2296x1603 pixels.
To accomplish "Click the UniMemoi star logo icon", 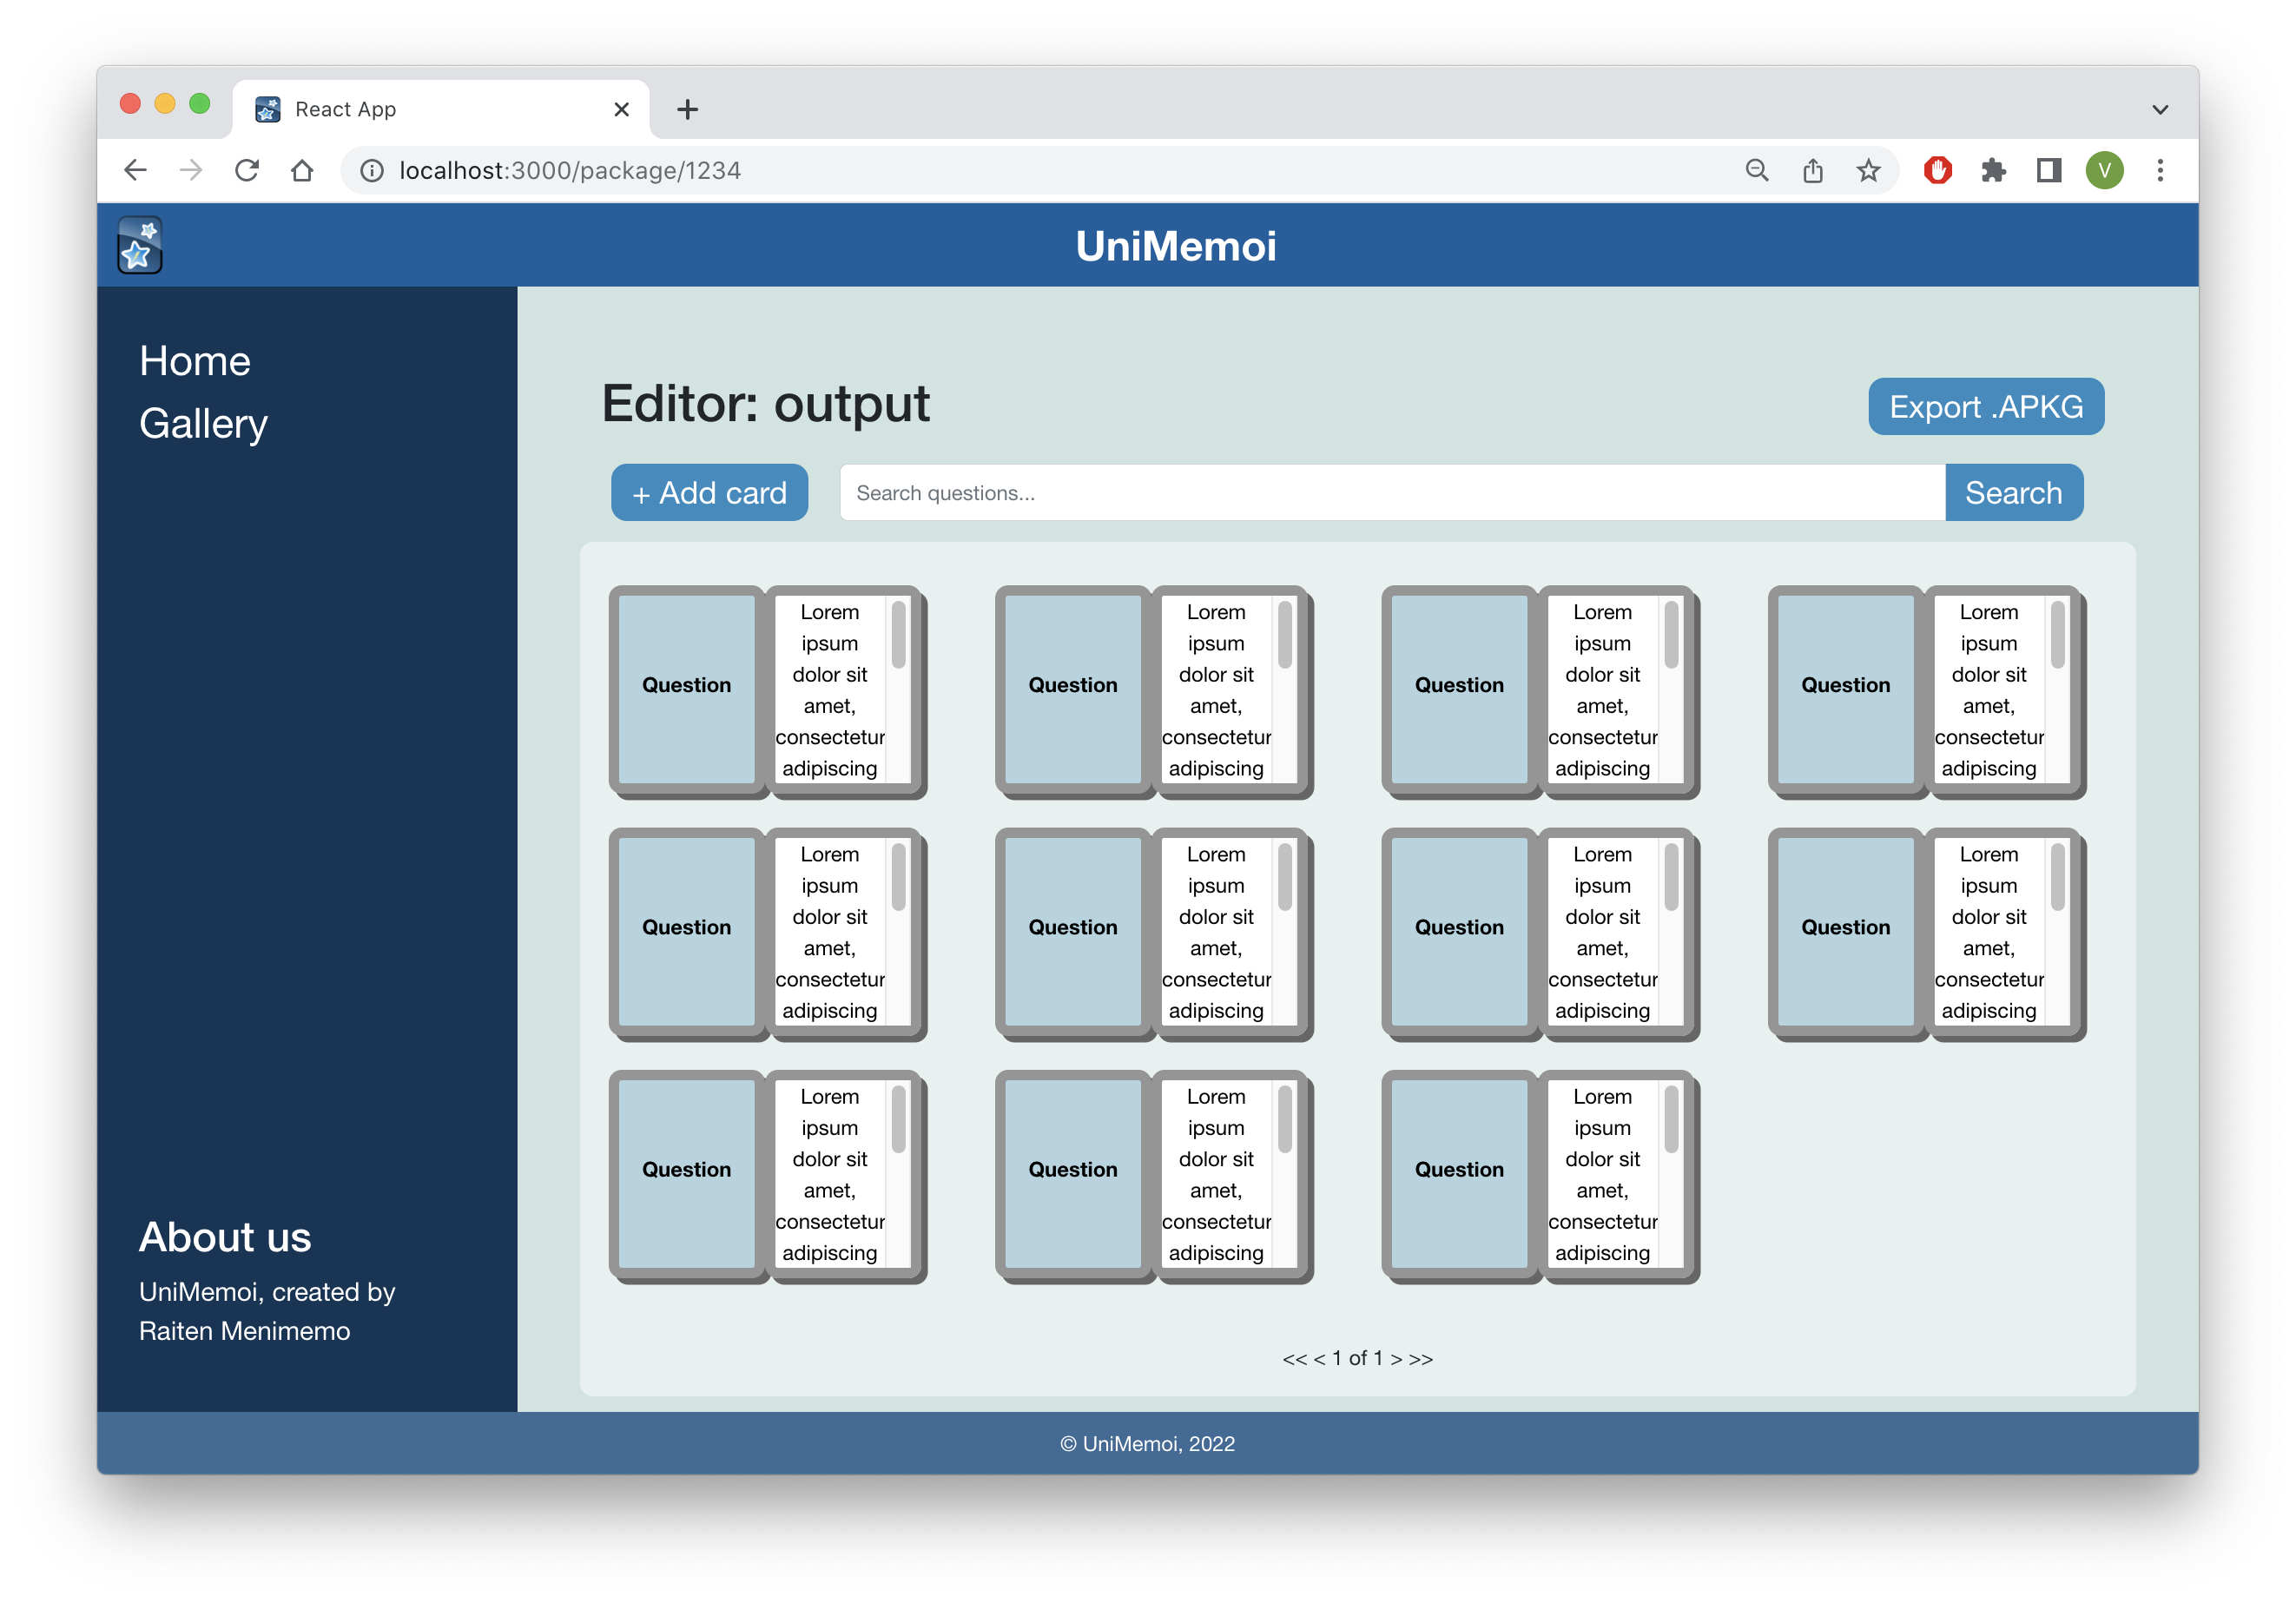I will coord(139,245).
